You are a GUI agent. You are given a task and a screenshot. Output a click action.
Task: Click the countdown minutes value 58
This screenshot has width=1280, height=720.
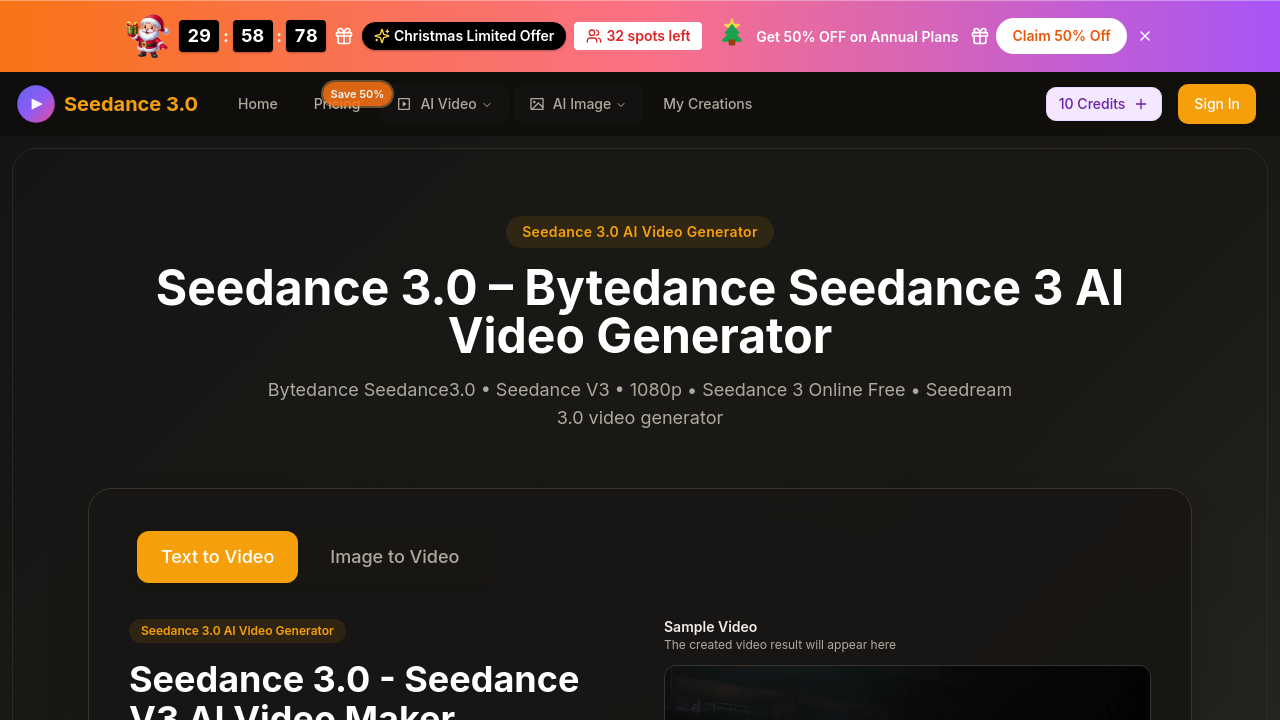click(253, 36)
